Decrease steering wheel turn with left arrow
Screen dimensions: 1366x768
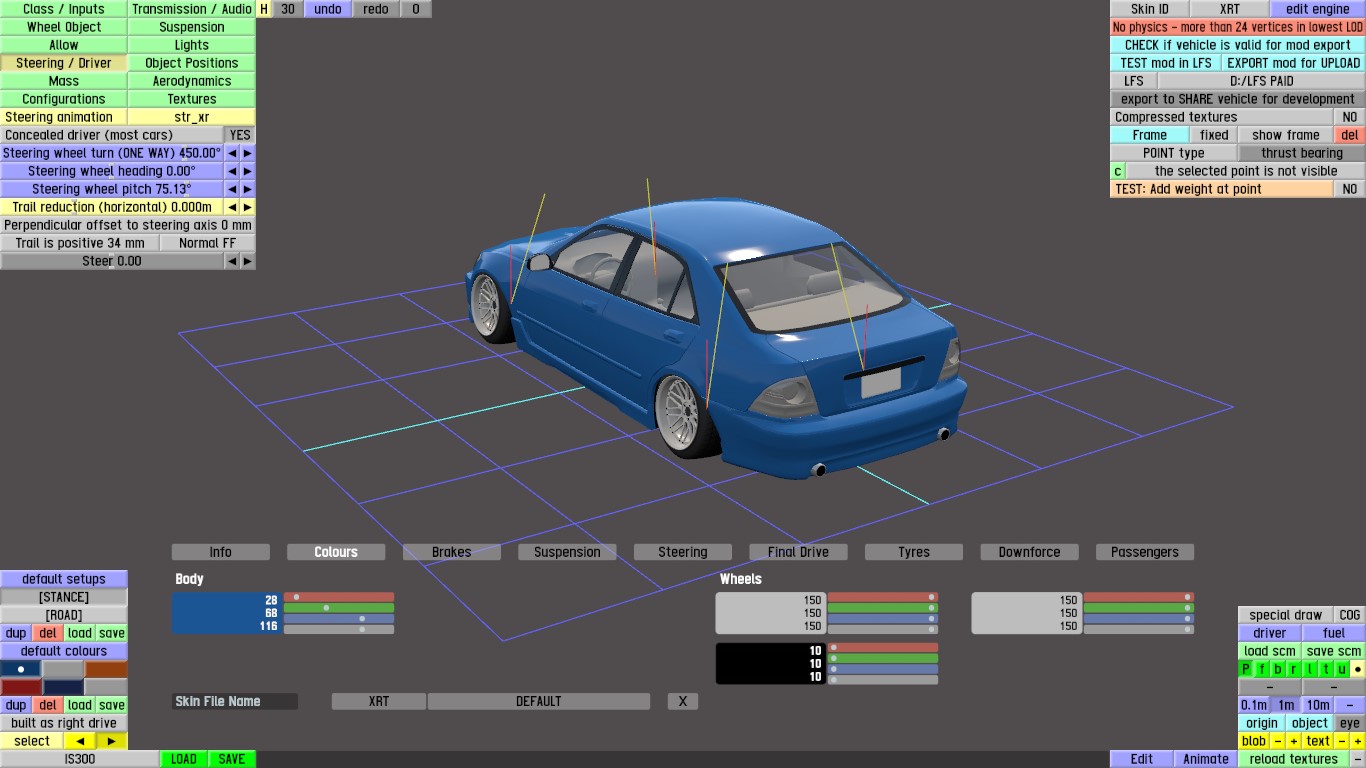tap(232, 153)
